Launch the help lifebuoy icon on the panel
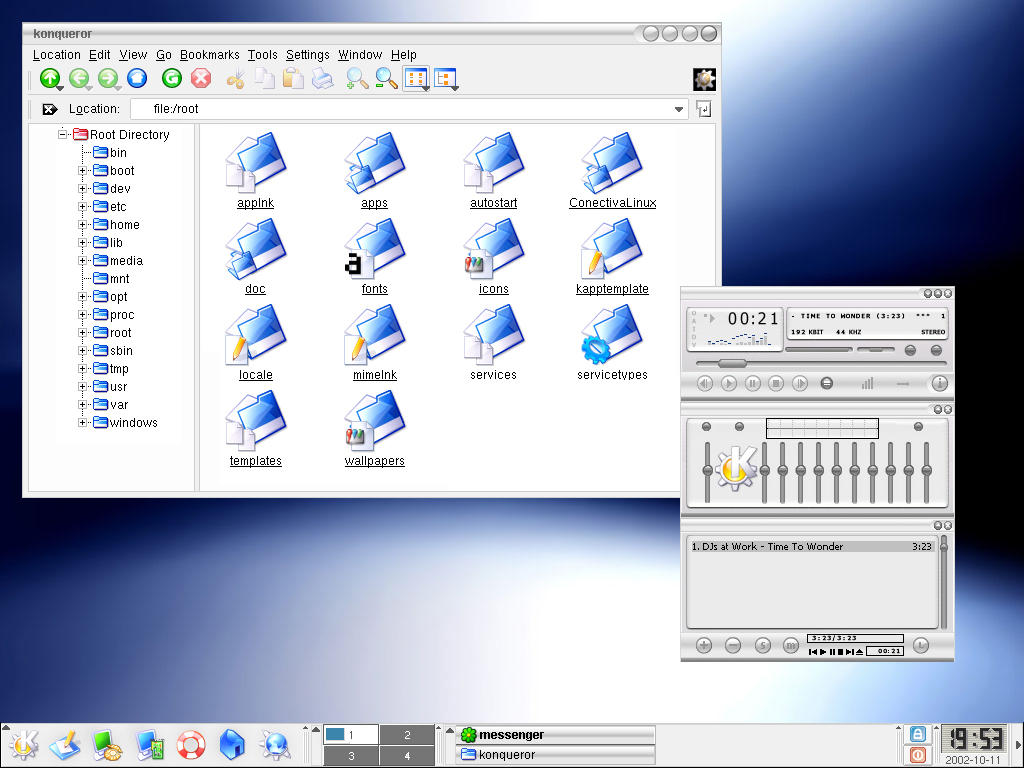This screenshot has height=768, width=1024. click(191, 744)
